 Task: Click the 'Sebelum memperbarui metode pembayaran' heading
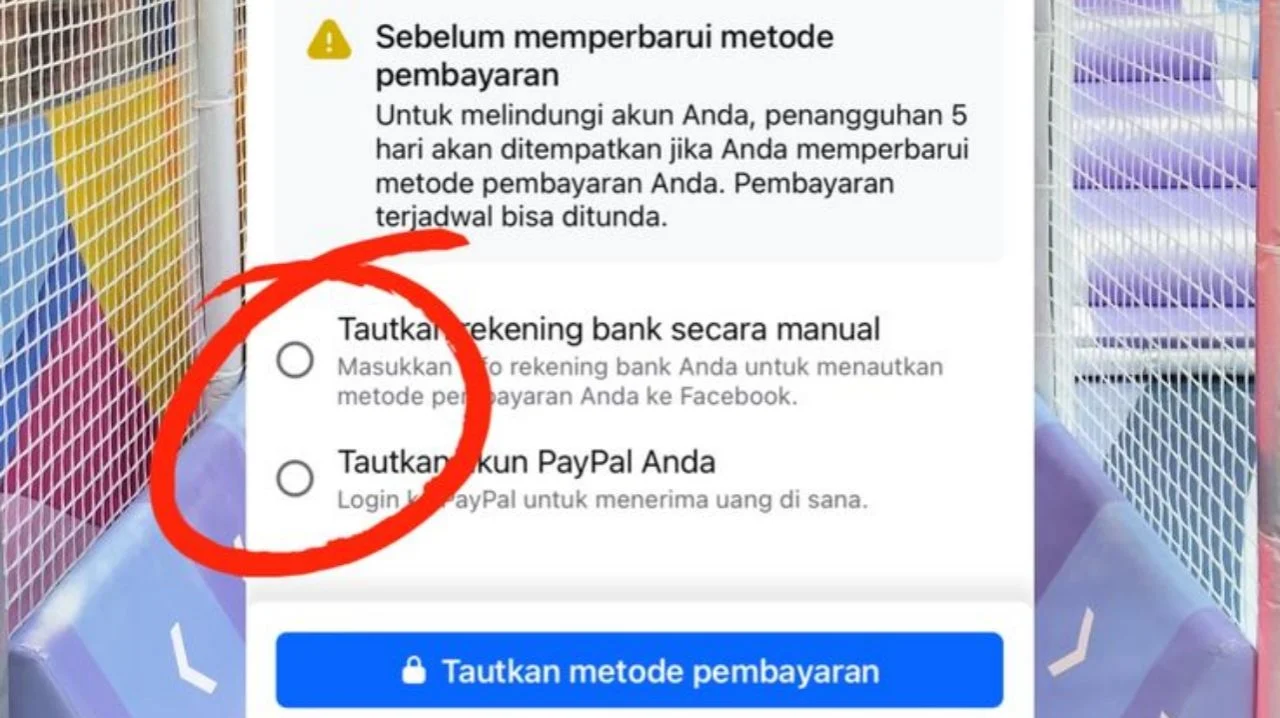604,56
